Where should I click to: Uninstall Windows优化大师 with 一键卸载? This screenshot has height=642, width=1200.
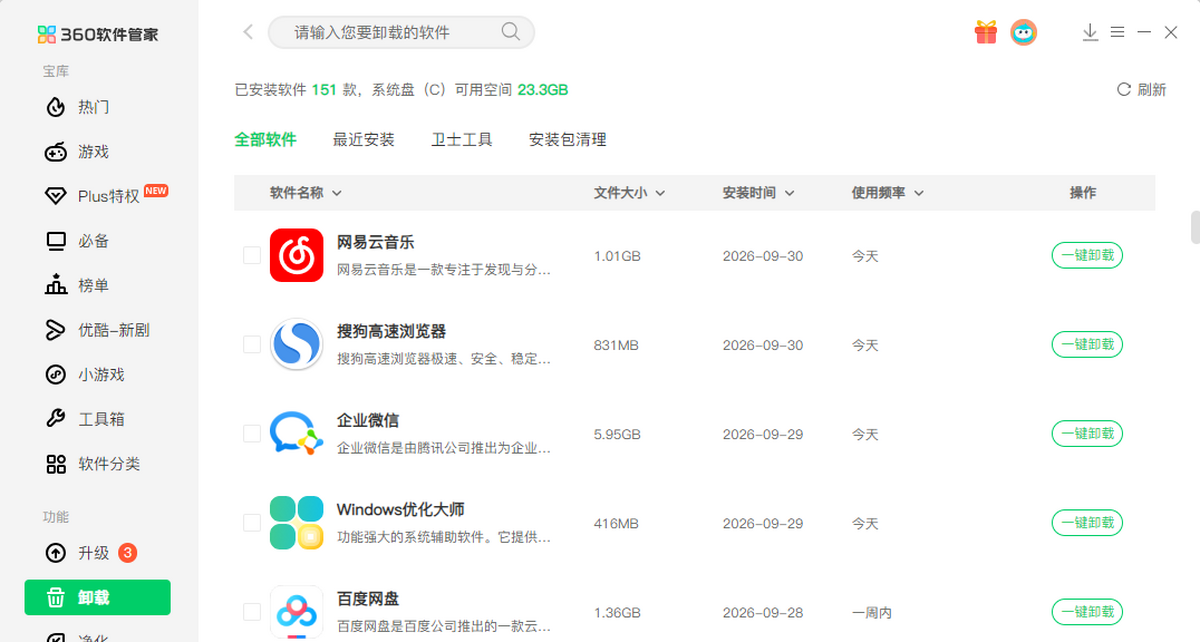[x=1087, y=523]
